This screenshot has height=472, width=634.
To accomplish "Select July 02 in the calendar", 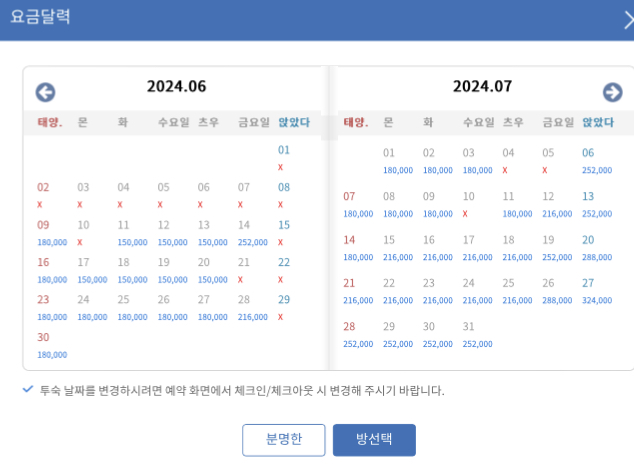I will tap(437, 161).
